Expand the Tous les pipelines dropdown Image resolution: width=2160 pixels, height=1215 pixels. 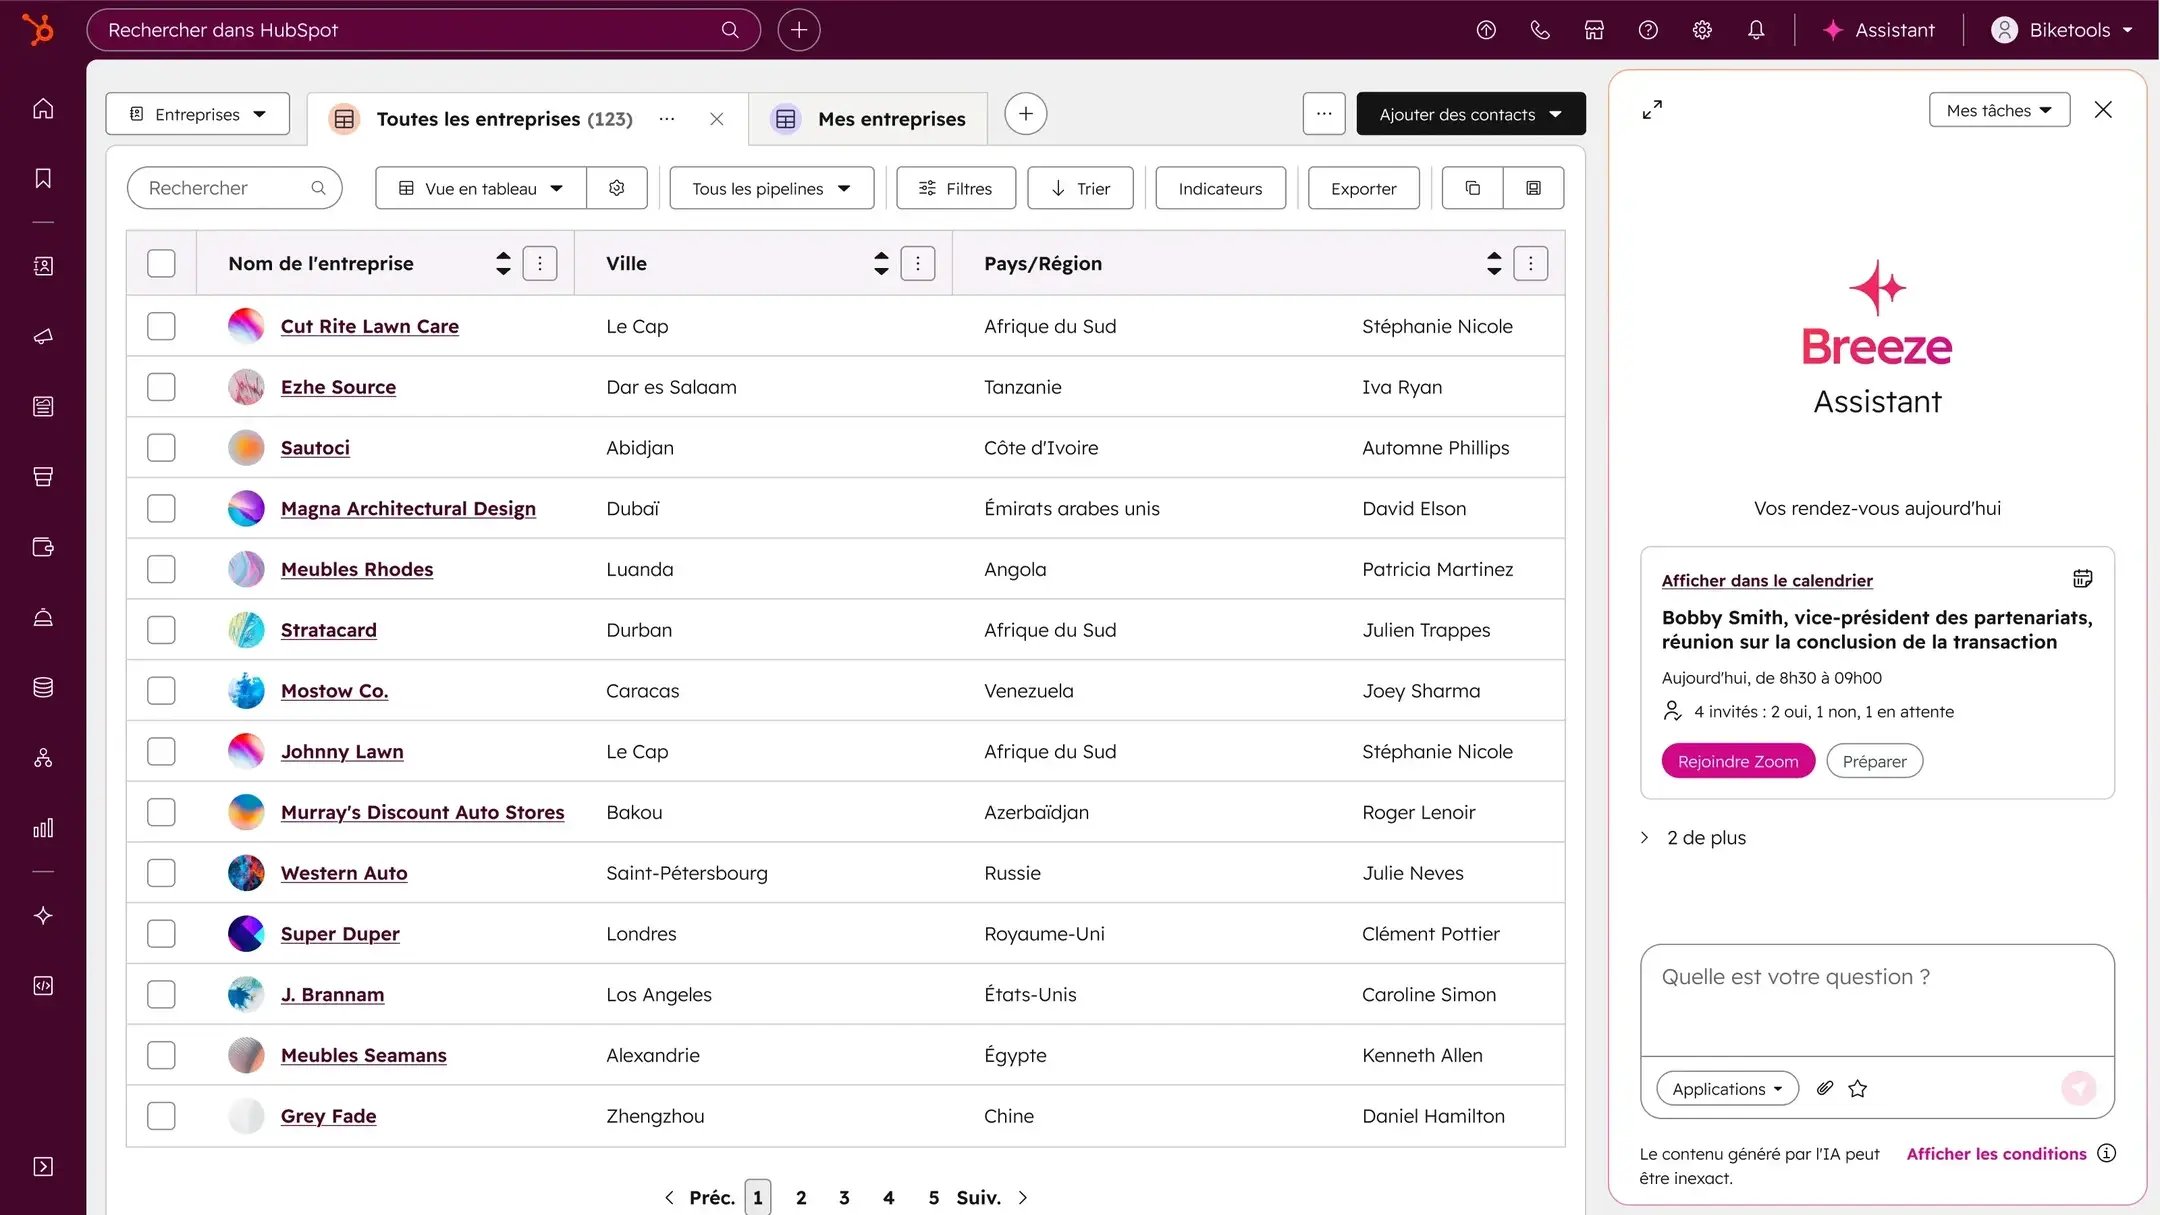click(x=770, y=188)
